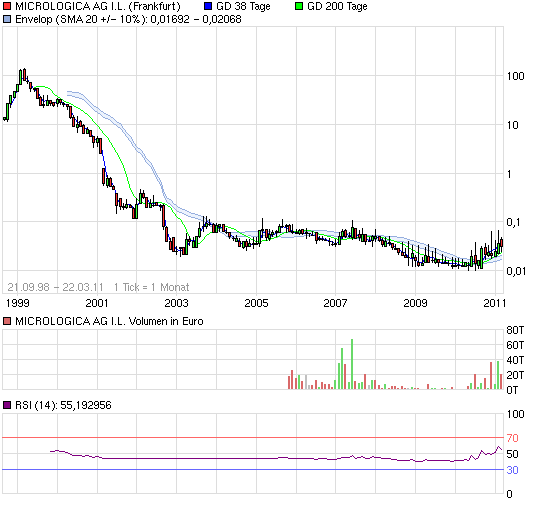Click the 2011 x-axis label
This screenshot has height=515, width=545.
[x=495, y=303]
